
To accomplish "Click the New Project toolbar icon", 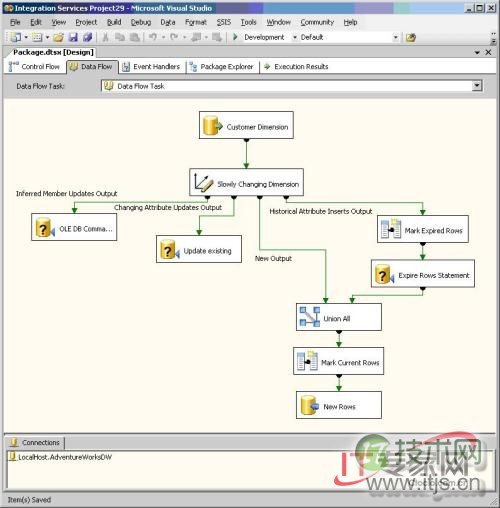I will [x=15, y=37].
